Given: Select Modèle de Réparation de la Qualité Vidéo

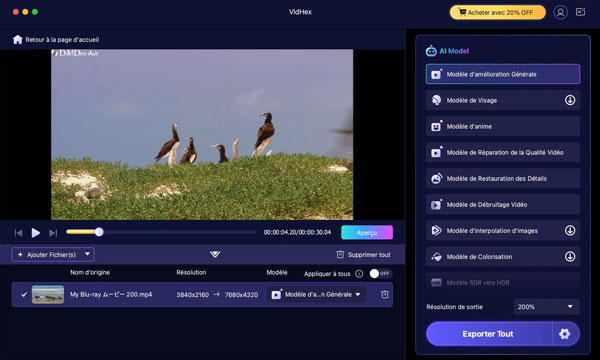Looking at the screenshot, I should pos(503,152).
